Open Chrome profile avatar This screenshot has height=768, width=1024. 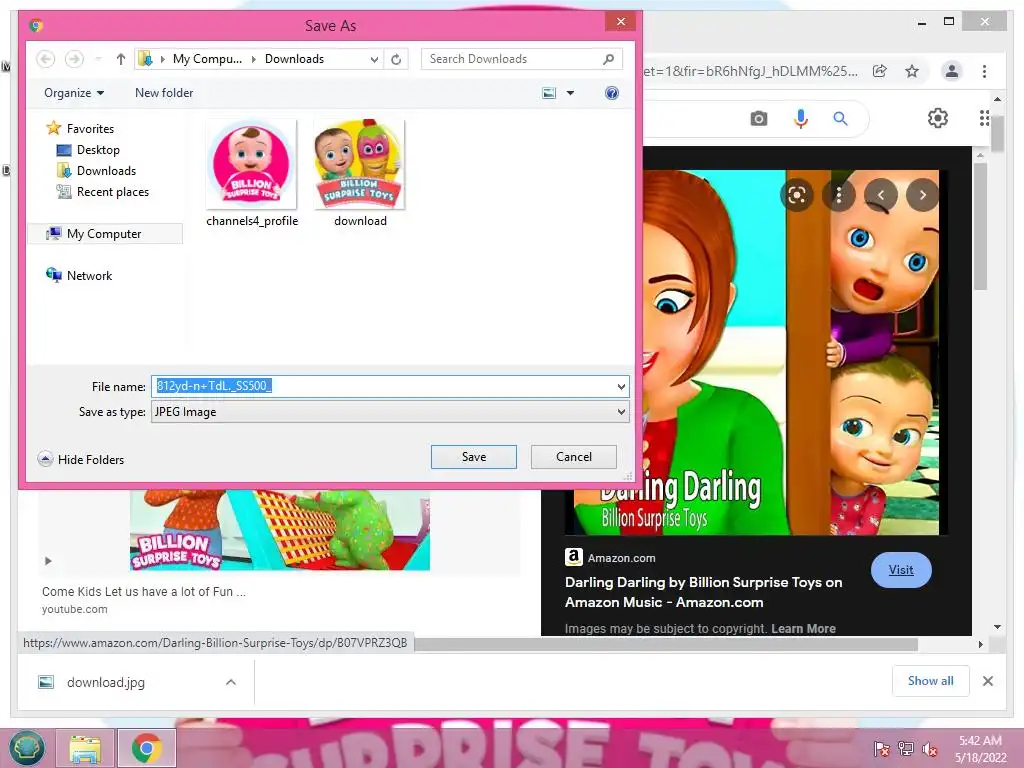click(x=952, y=71)
